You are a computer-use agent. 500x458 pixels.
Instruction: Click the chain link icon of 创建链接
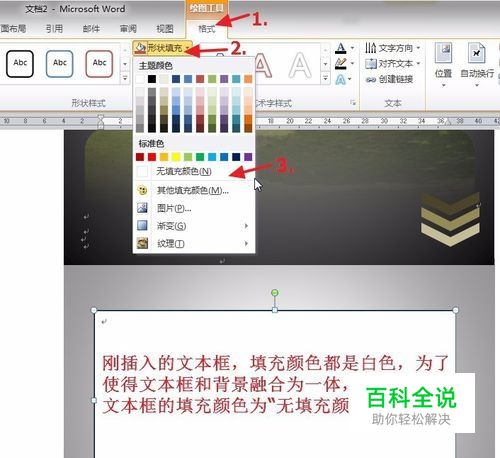[x=370, y=80]
